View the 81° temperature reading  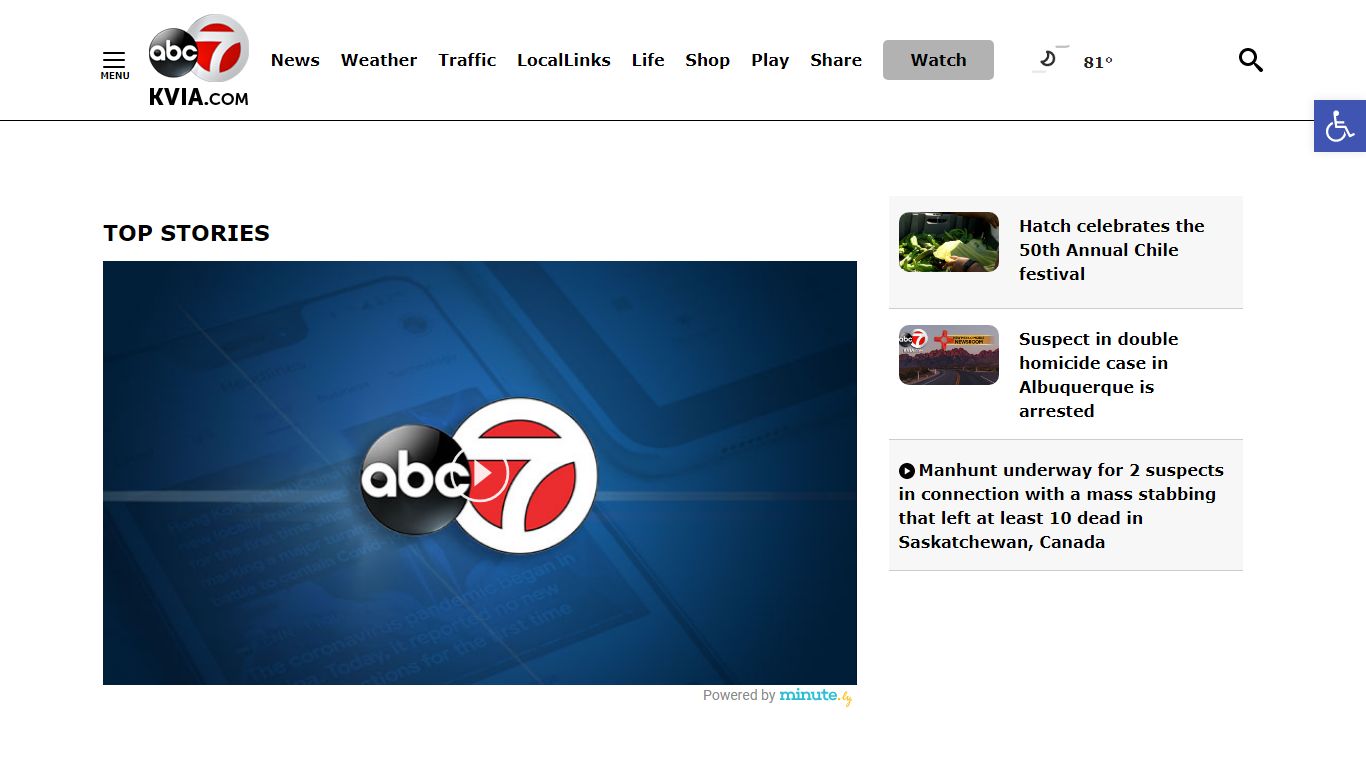pos(1098,62)
